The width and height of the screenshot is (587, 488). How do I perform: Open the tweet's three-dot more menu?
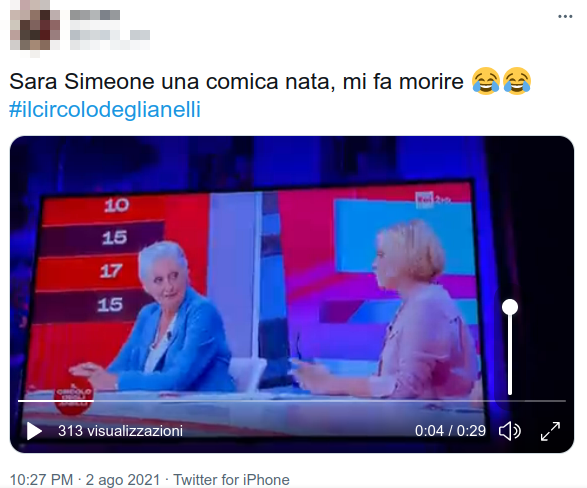click(x=565, y=16)
